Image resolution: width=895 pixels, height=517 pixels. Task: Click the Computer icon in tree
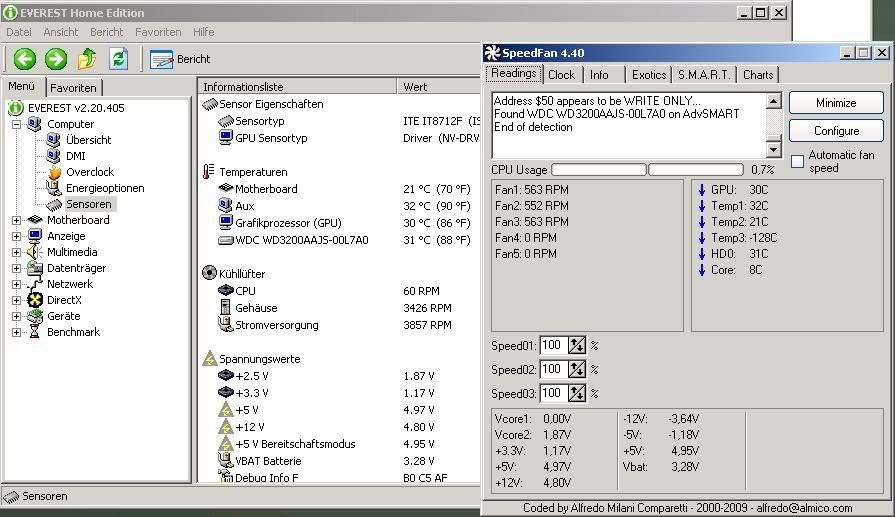[x=35, y=124]
